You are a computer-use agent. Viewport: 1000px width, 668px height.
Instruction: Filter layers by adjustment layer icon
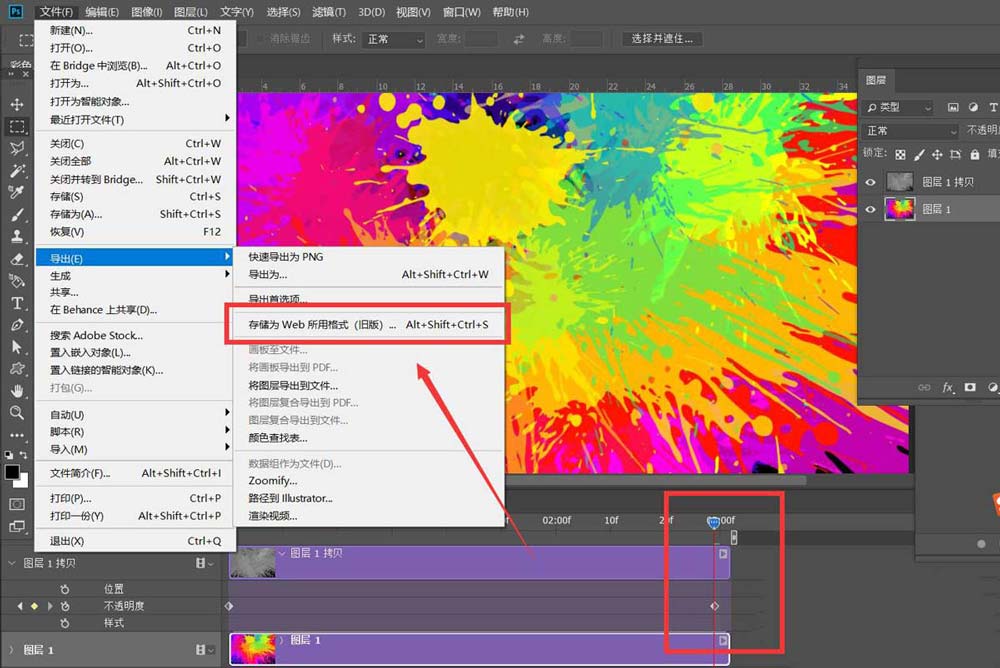point(973,107)
